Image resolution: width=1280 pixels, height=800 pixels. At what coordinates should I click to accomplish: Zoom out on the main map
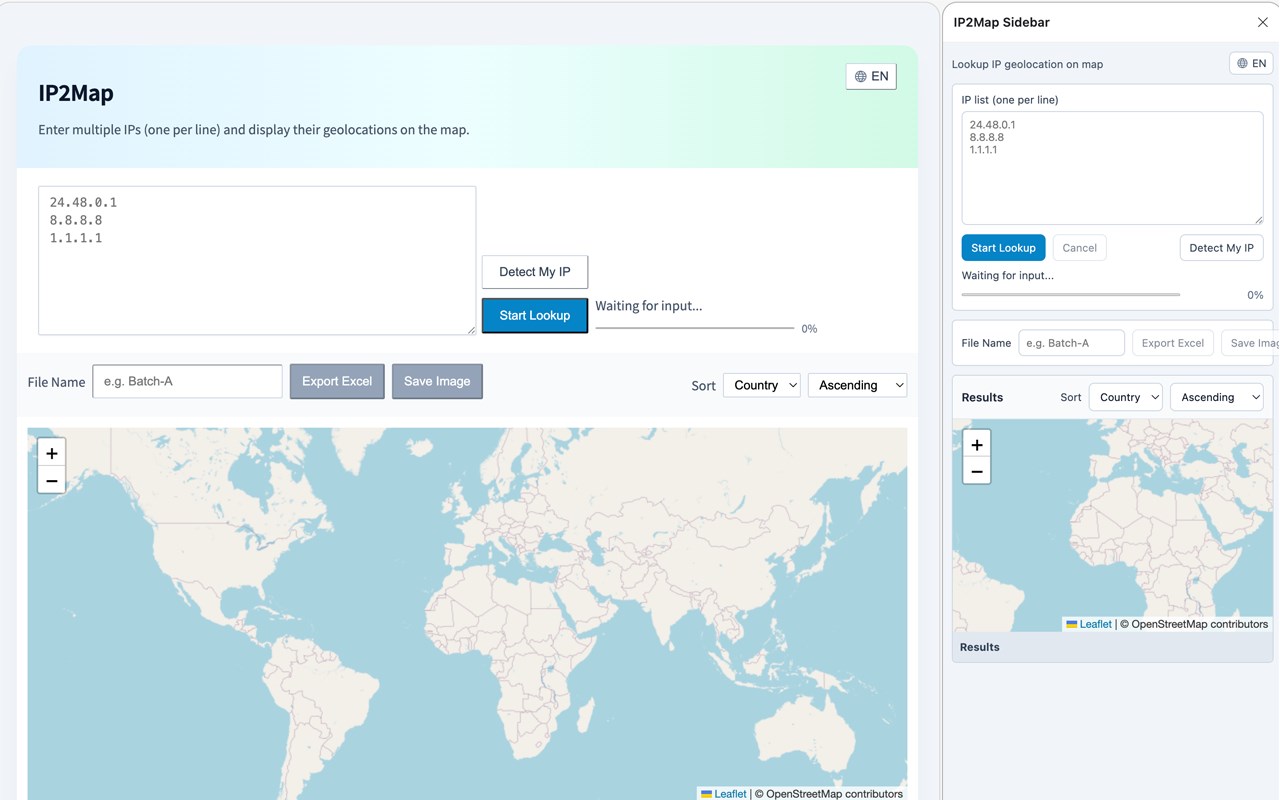point(52,480)
